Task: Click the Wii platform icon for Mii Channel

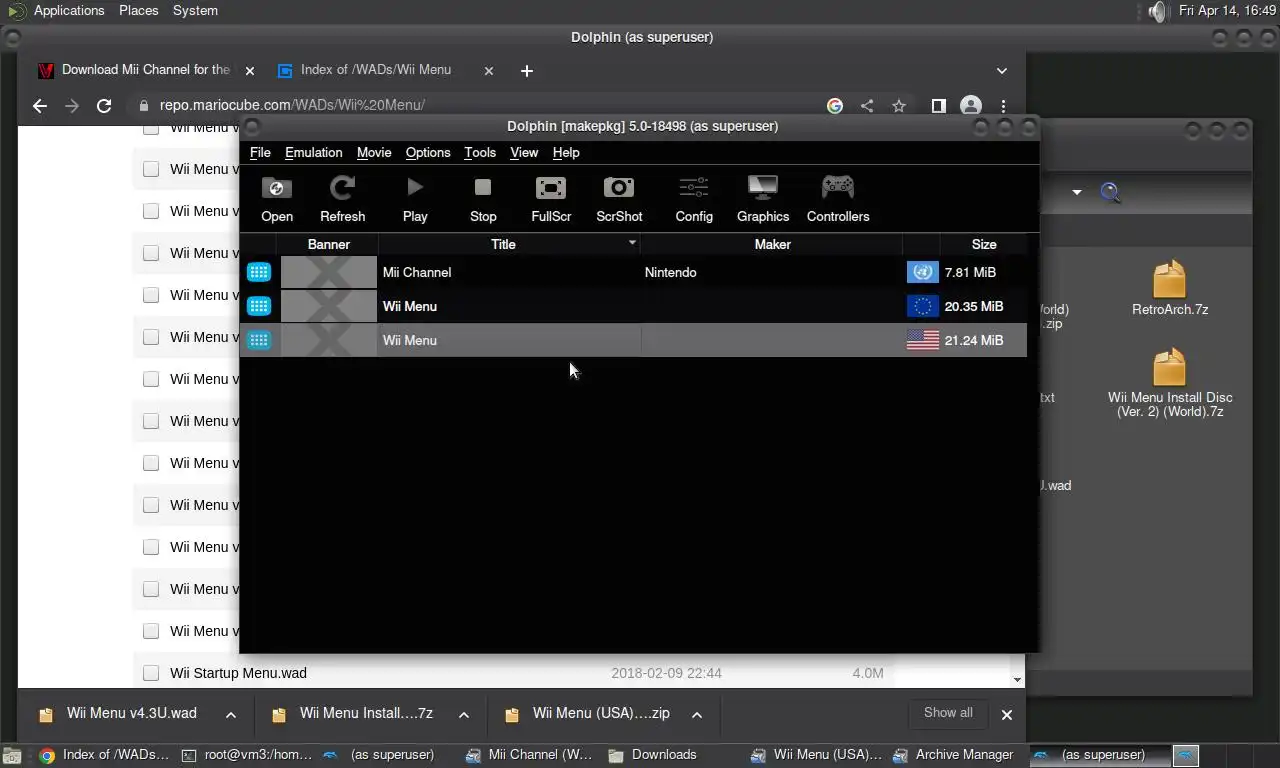Action: point(259,272)
